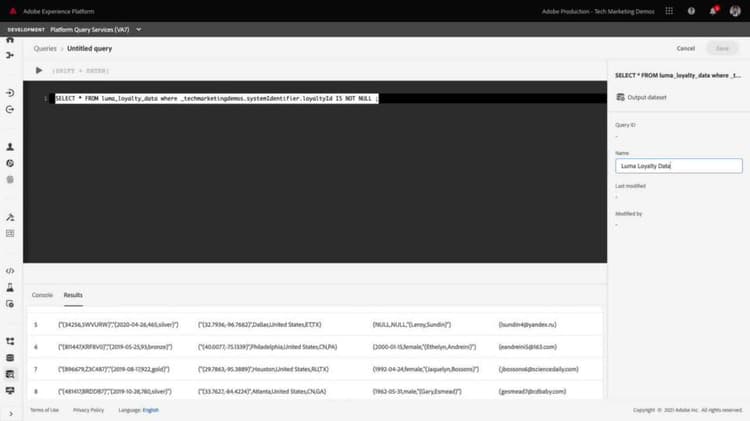The width and height of the screenshot is (750, 421).
Task: Go to Destinations in left navigation
Action: (x=10, y=110)
